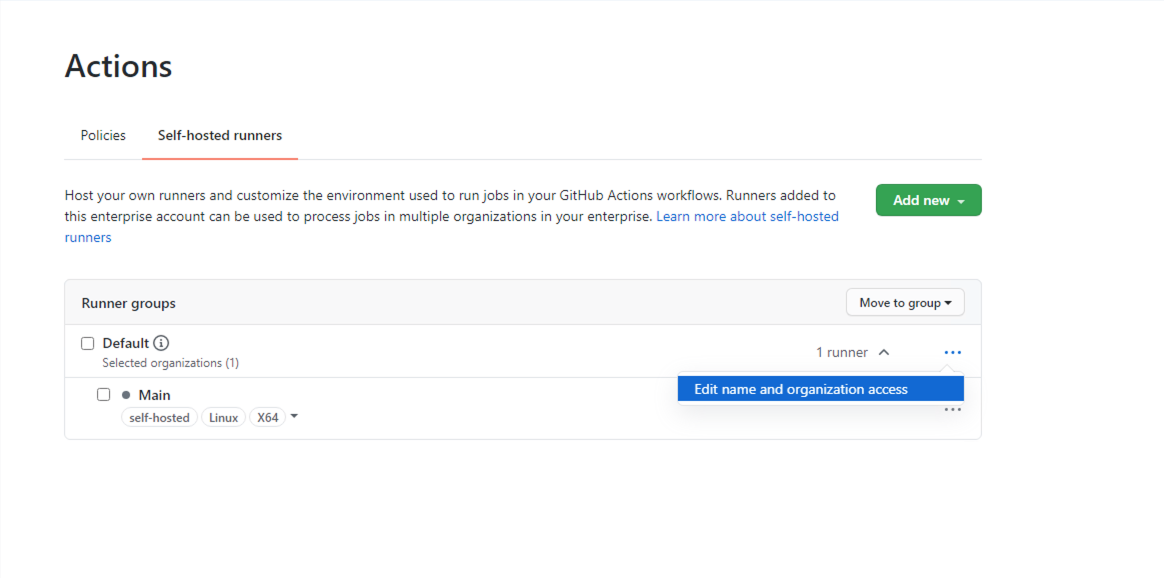Click the green Add new button caret
The image size is (1164, 578).
[x=961, y=200]
